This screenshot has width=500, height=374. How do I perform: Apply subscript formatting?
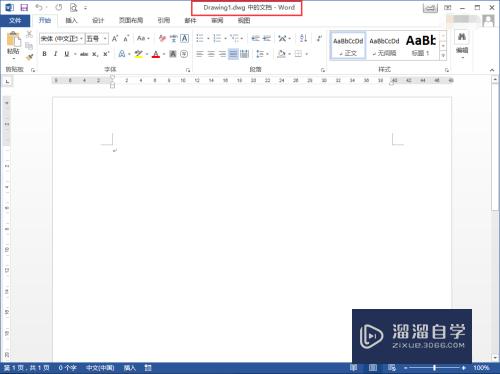95,54
